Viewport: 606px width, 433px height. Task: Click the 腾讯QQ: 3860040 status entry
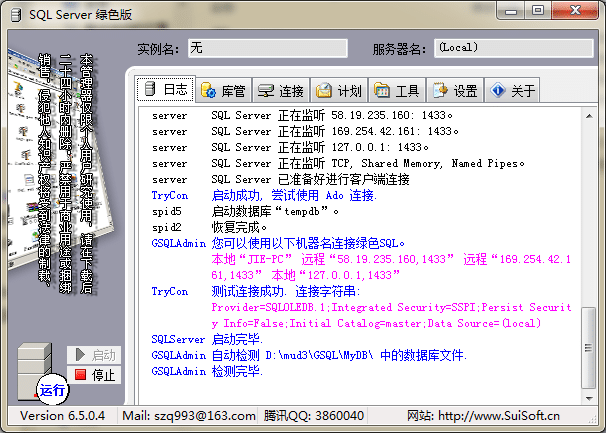314,416
